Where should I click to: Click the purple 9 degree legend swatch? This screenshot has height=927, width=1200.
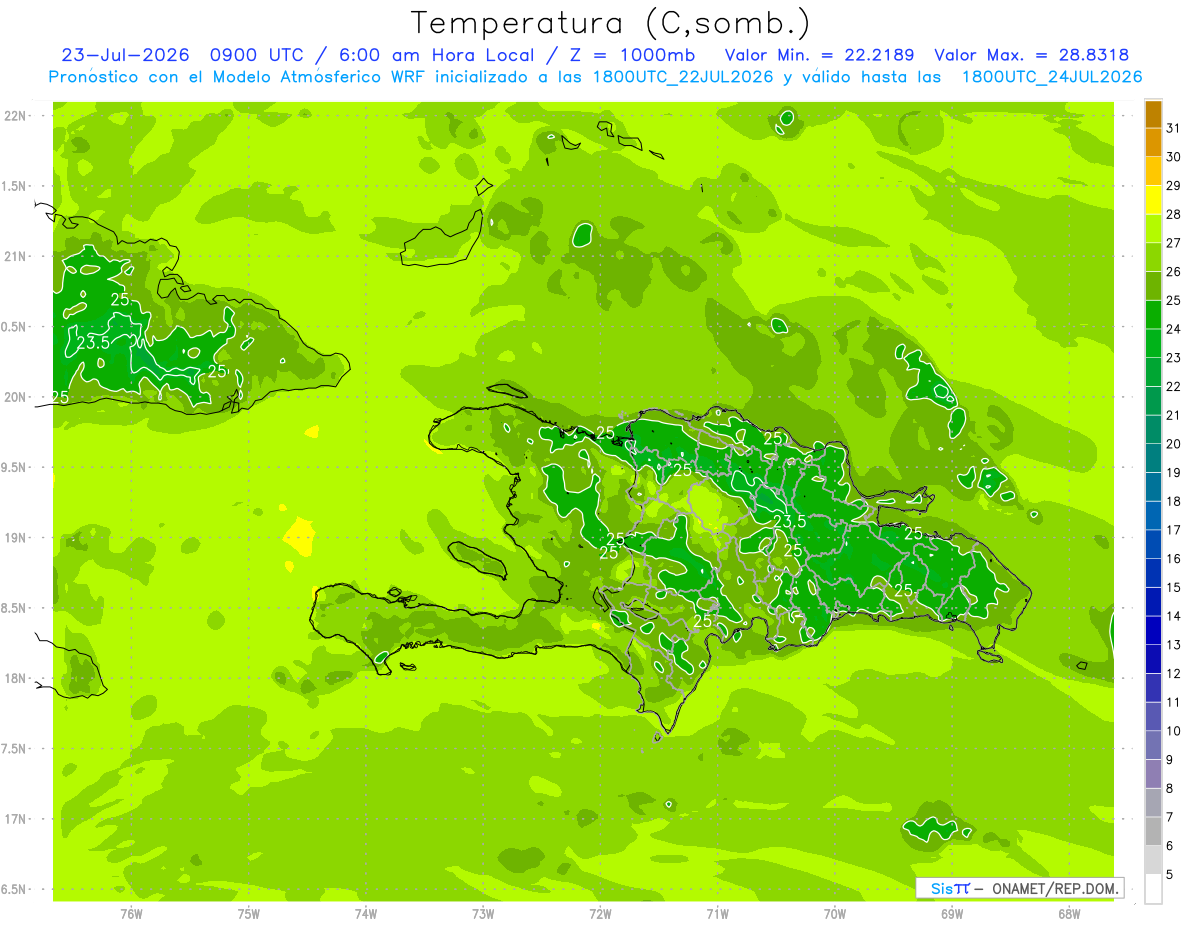[x=1153, y=746]
